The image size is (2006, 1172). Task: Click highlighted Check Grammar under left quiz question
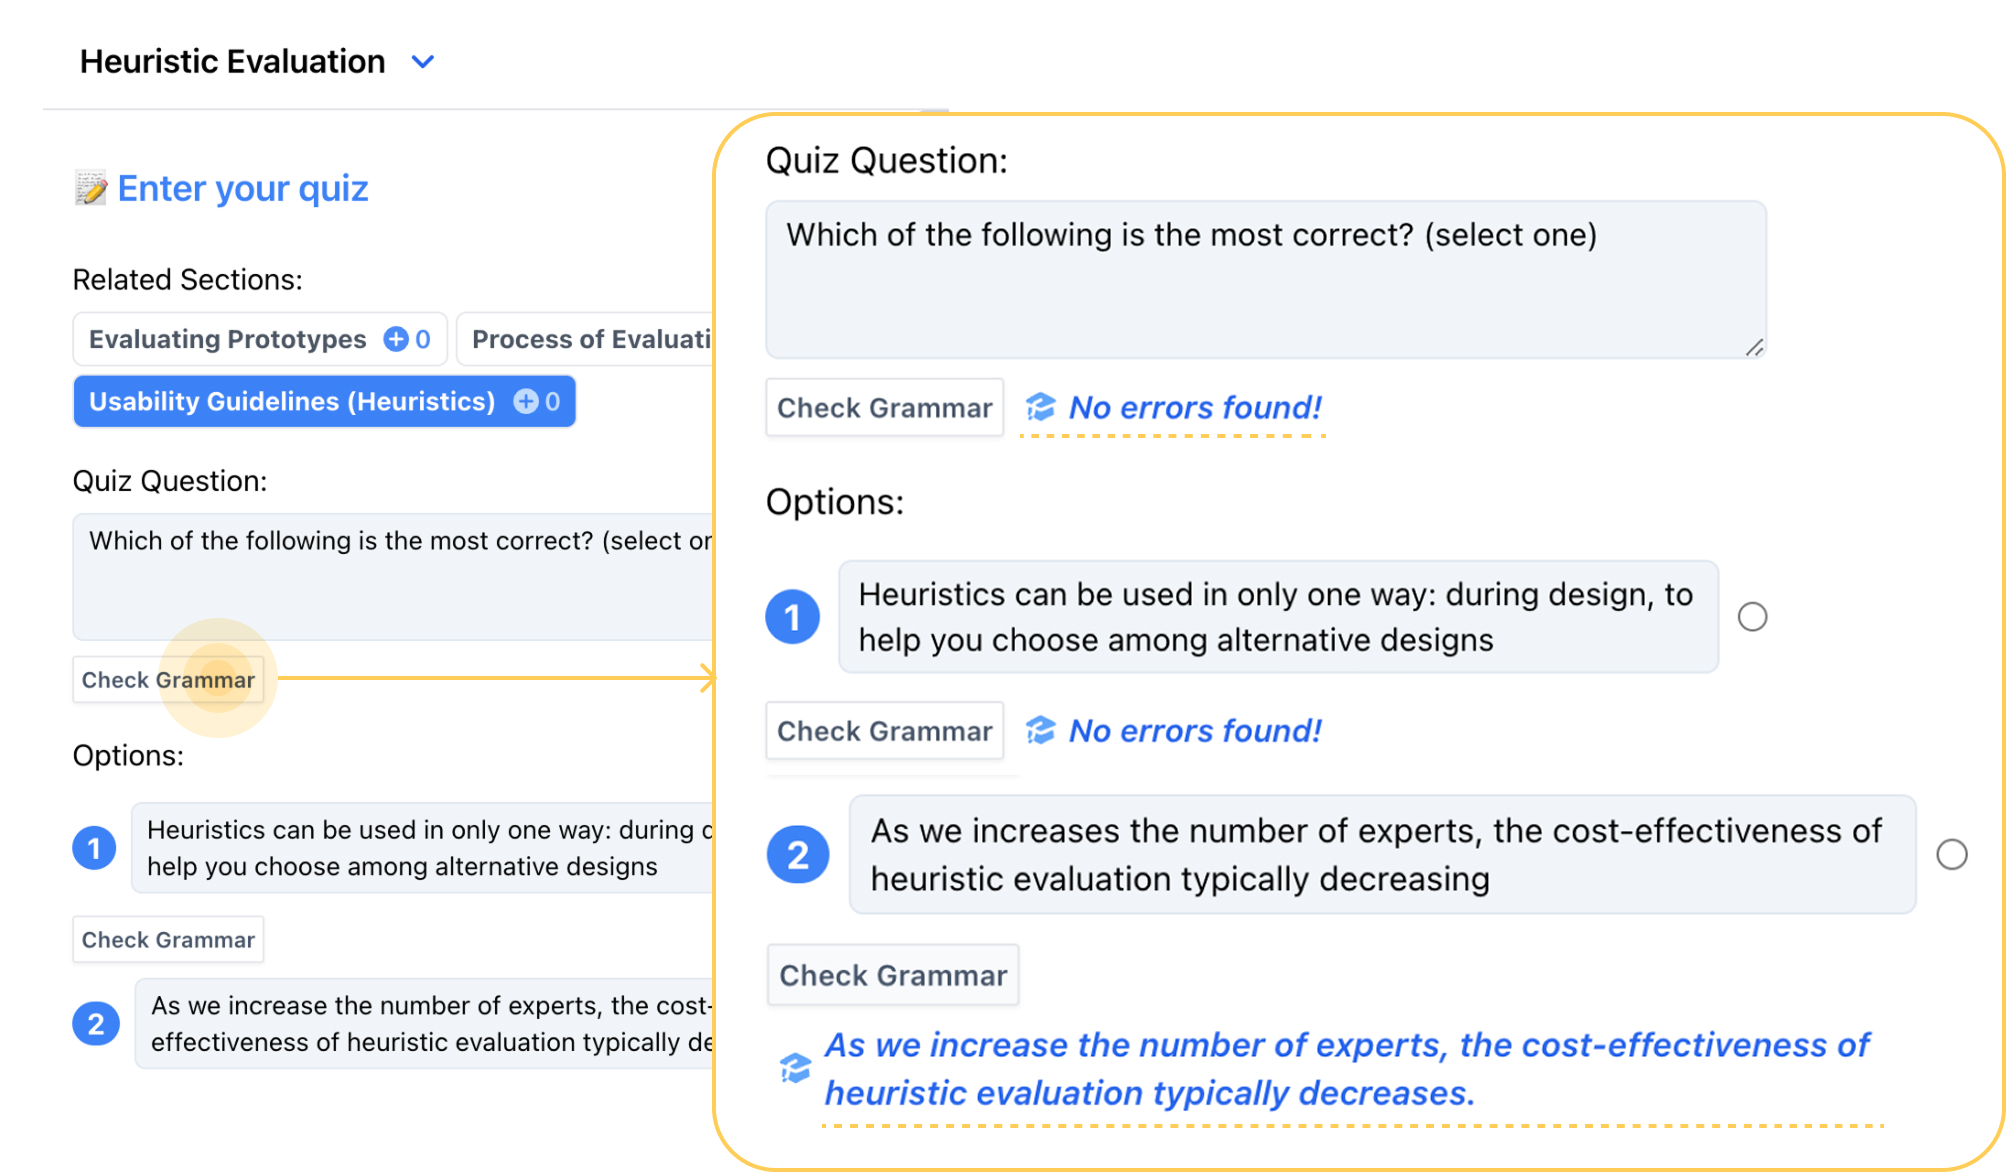click(x=168, y=680)
